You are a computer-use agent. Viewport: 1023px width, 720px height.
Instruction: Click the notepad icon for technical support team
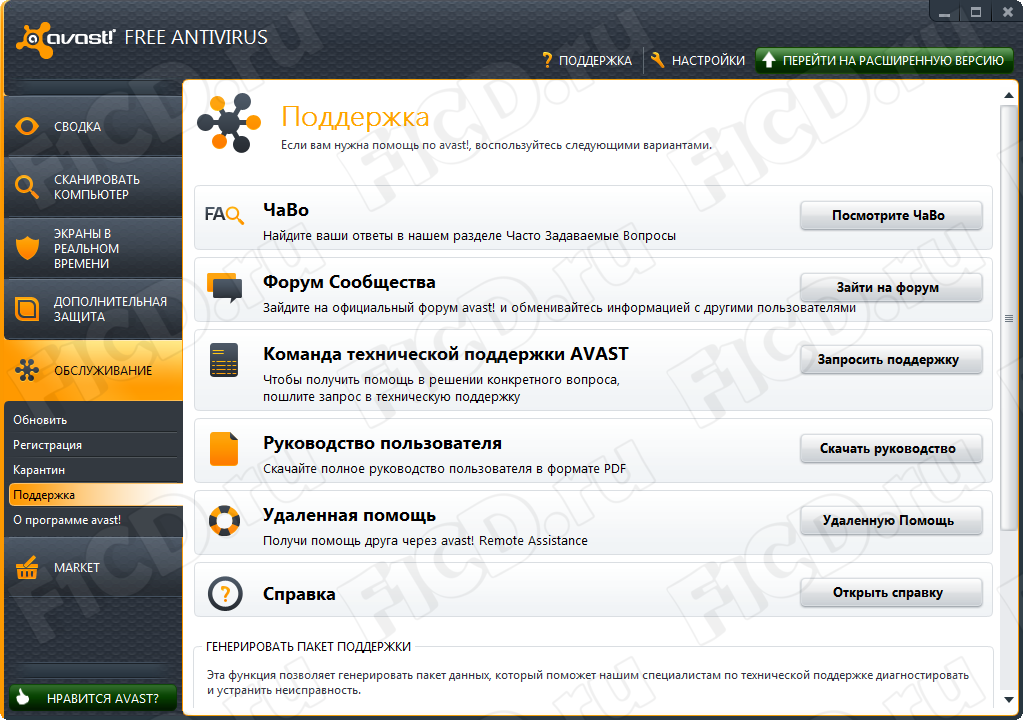[224, 360]
